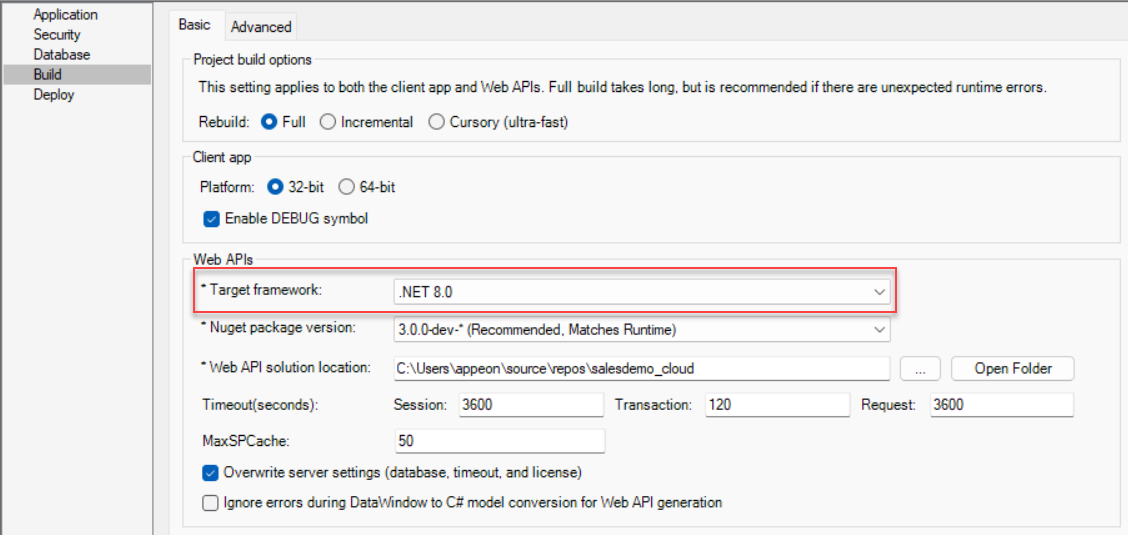Open the Deploy section in sidebar
This screenshot has height=535, width=1128.
54,95
